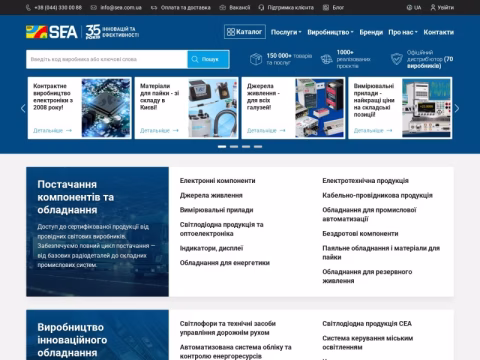Image resolution: width=480 pixels, height=360 pixels.
Task: Click the globe icon near 1000+ проектів
Action: pos(327,59)
